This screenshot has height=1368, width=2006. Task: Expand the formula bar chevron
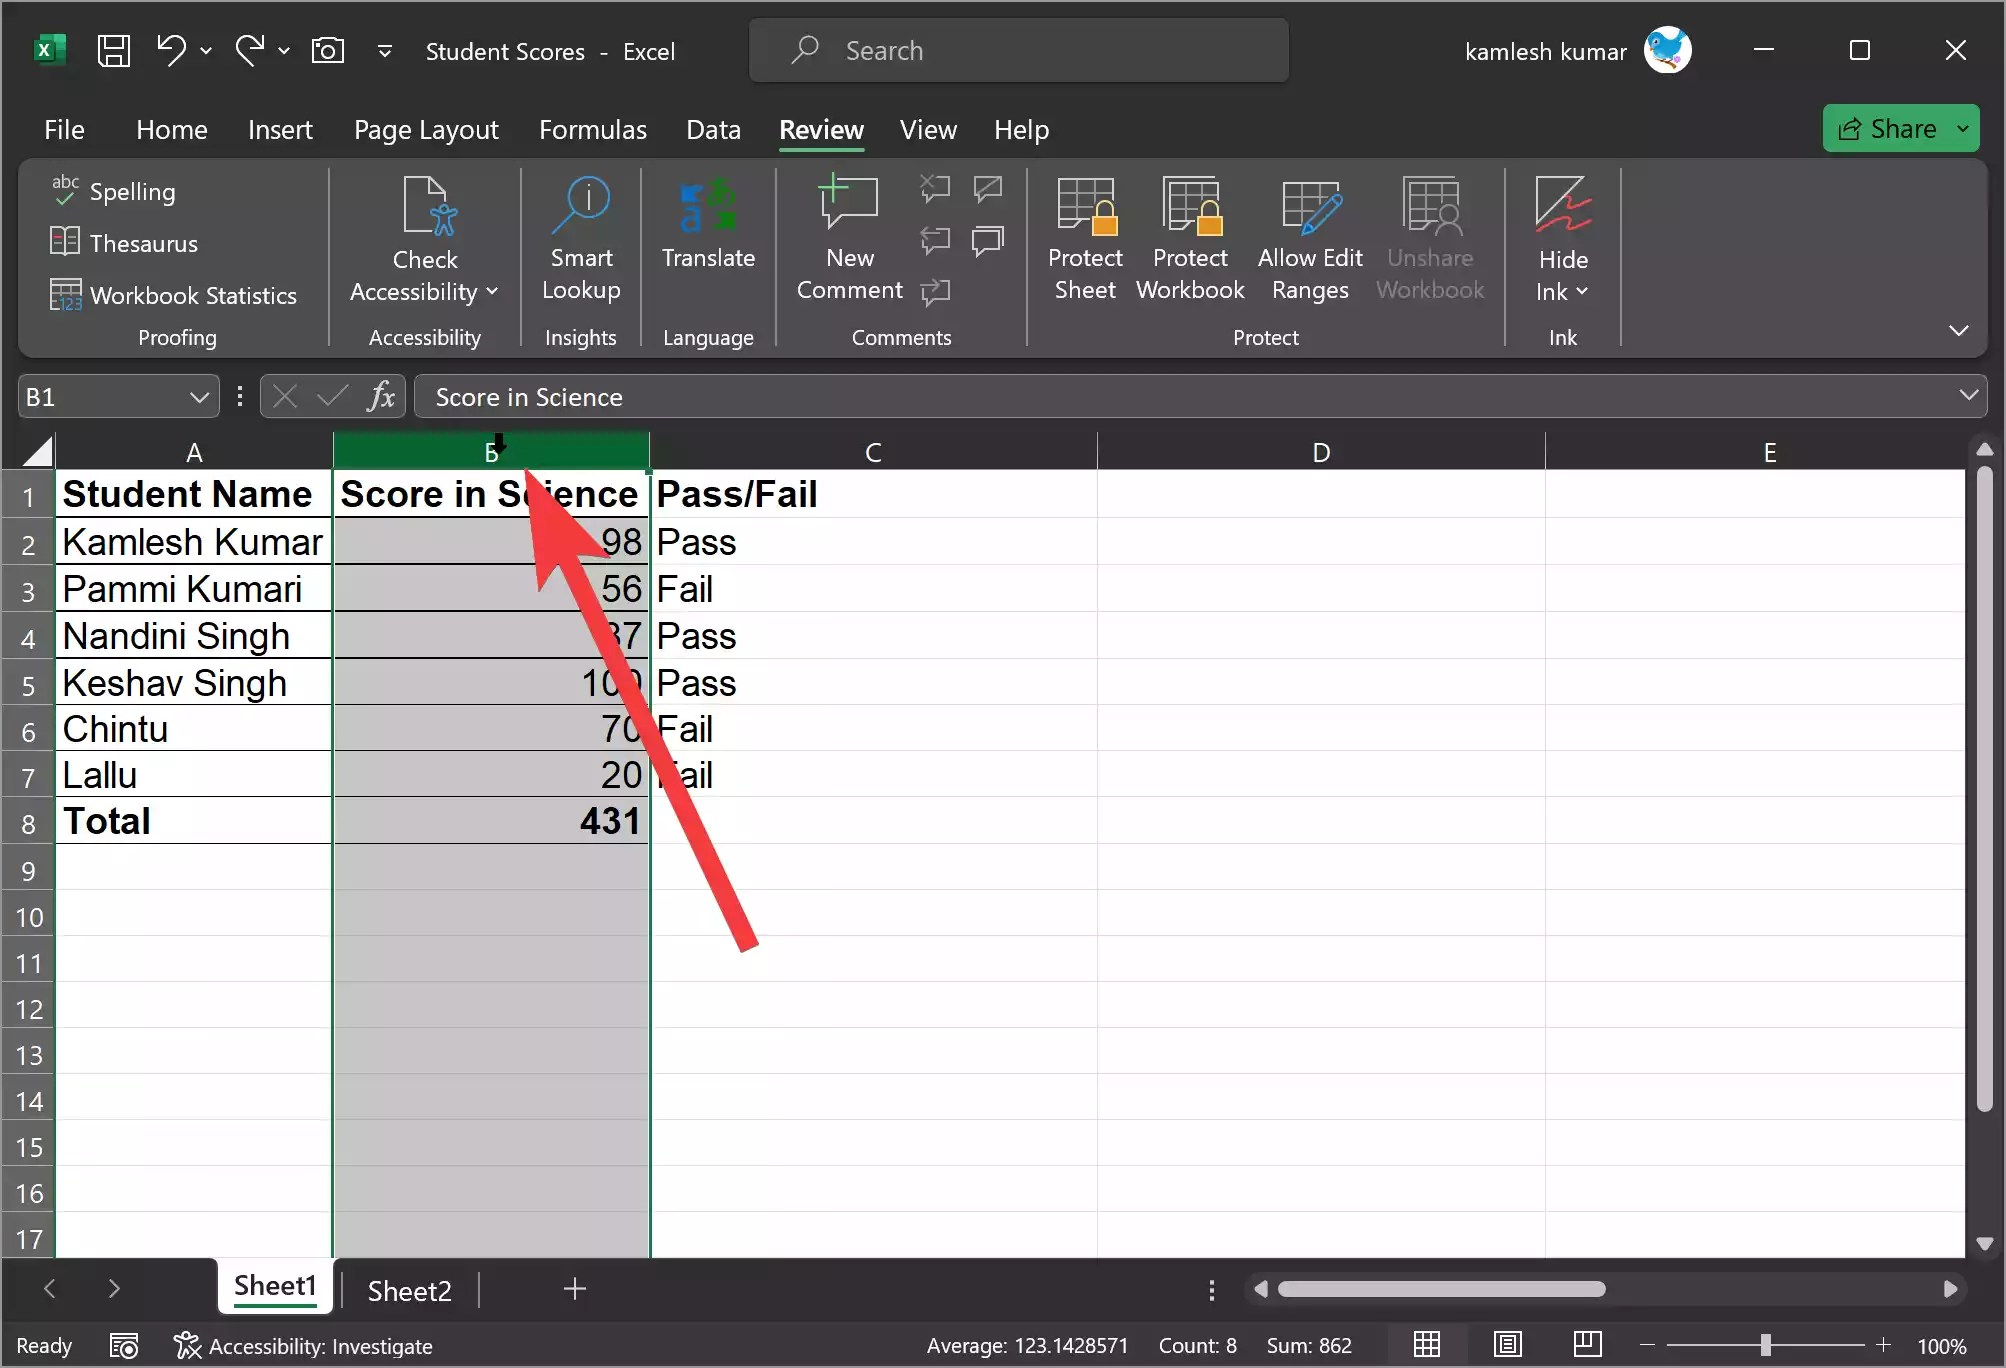click(1967, 396)
